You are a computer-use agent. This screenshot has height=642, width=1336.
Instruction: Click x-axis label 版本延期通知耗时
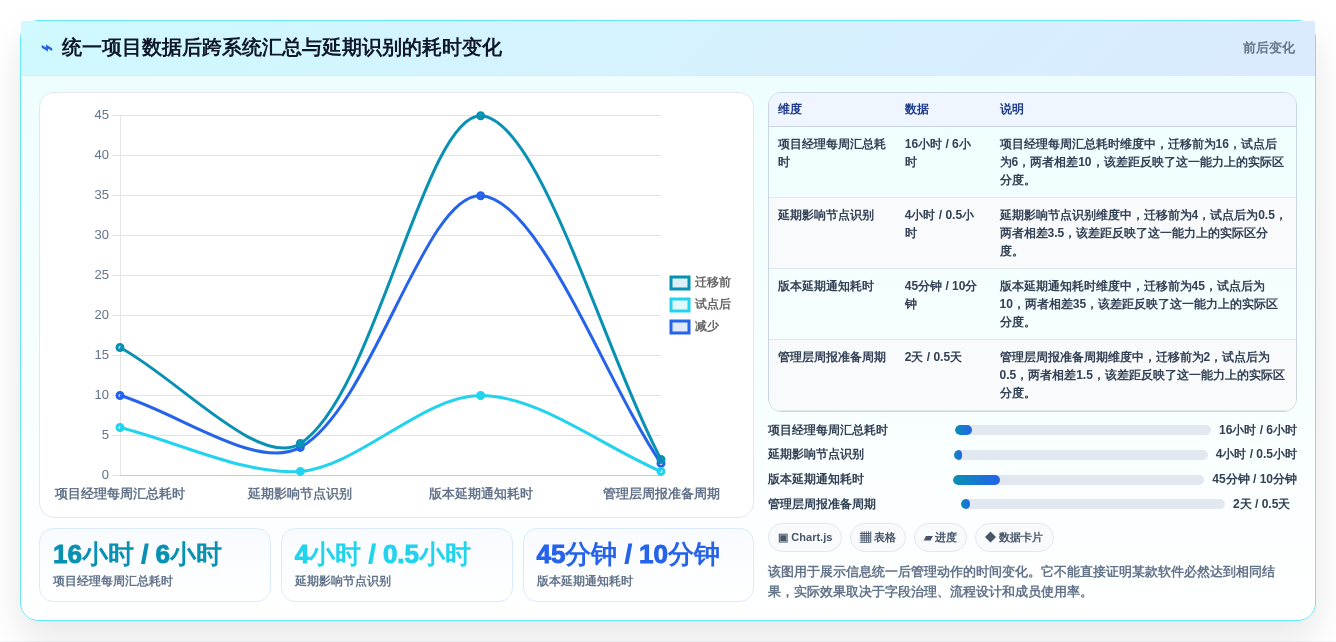point(481,494)
